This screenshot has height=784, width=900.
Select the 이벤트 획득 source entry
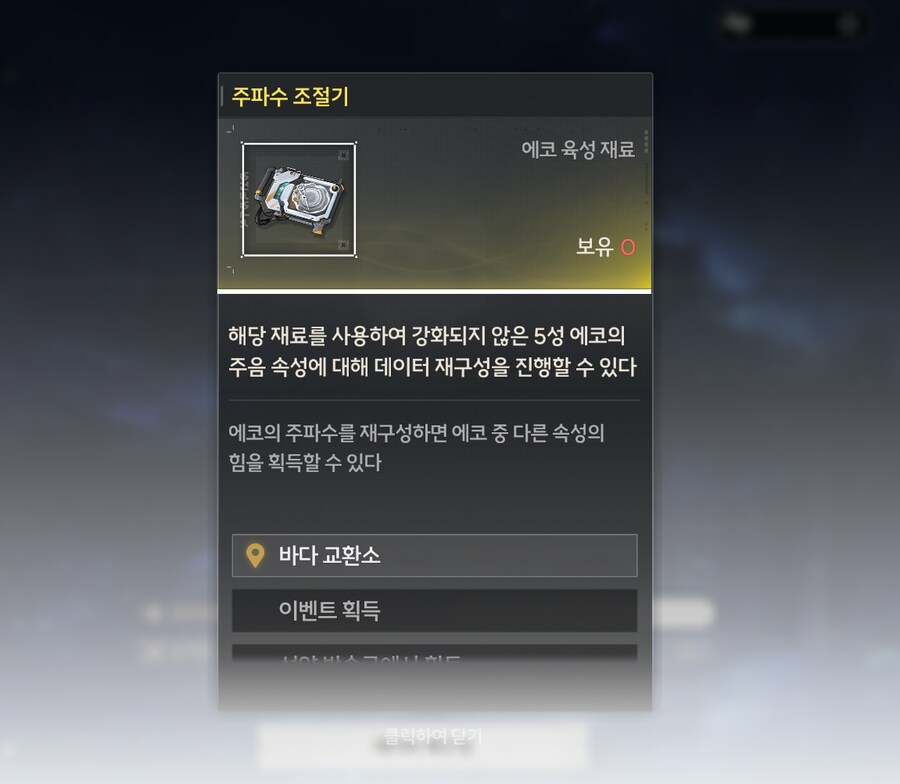[x=435, y=611]
